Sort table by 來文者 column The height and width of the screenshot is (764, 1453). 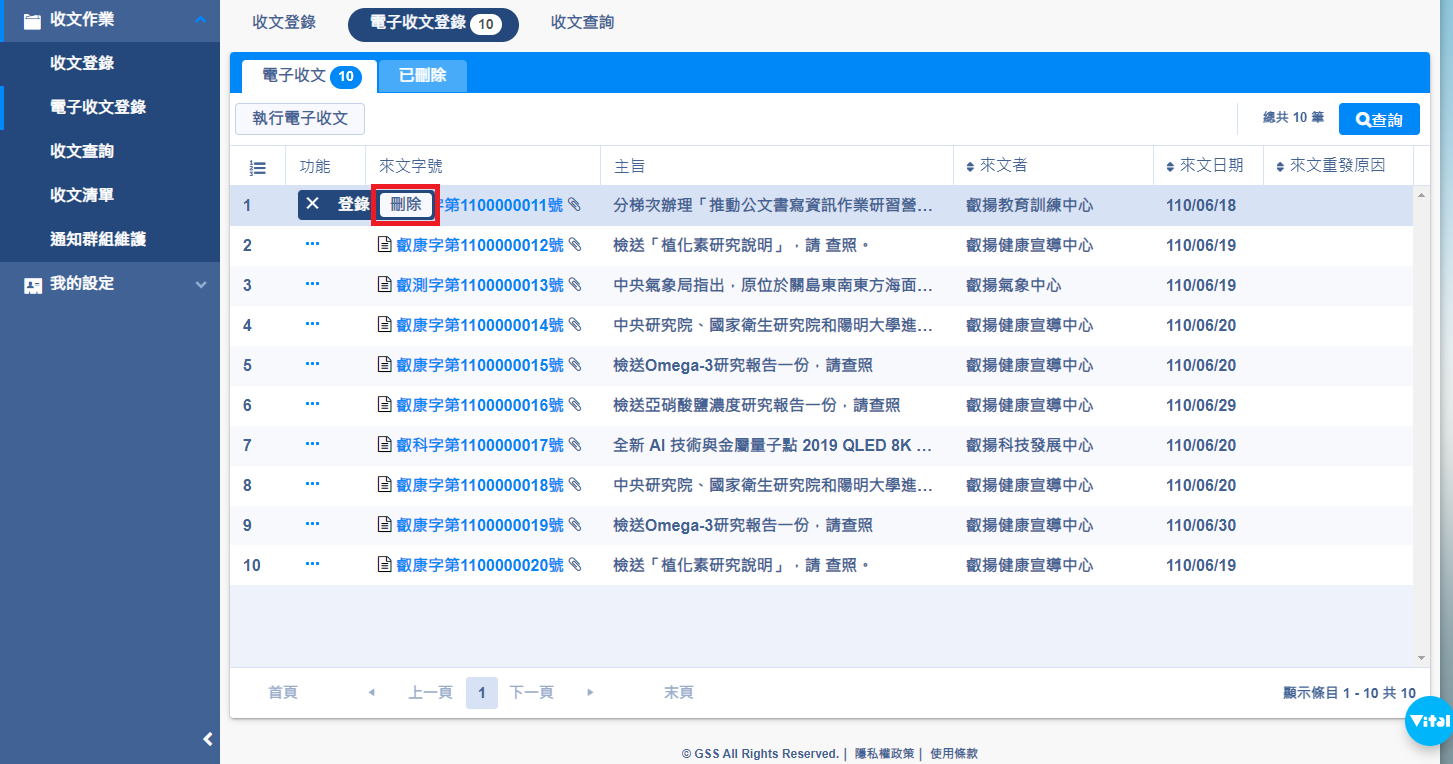point(996,166)
